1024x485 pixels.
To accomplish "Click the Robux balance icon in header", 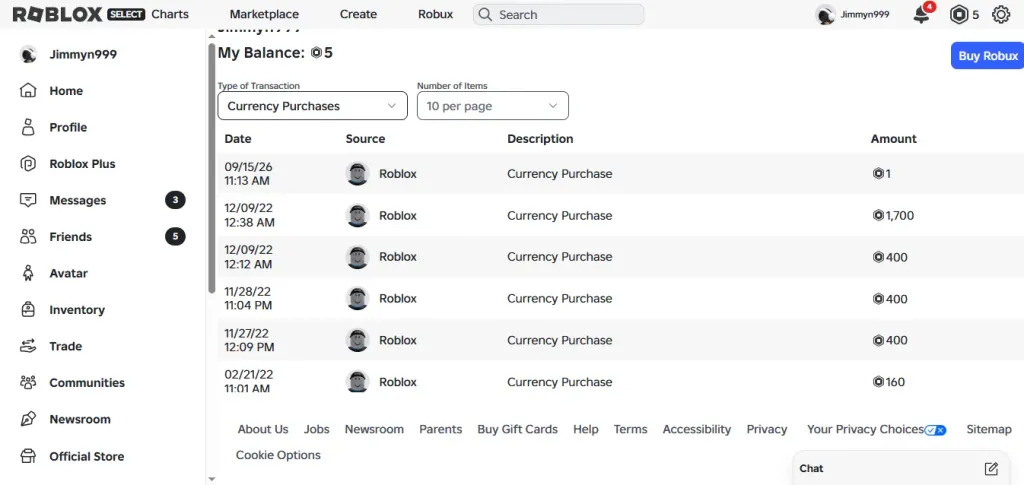I will [x=959, y=14].
